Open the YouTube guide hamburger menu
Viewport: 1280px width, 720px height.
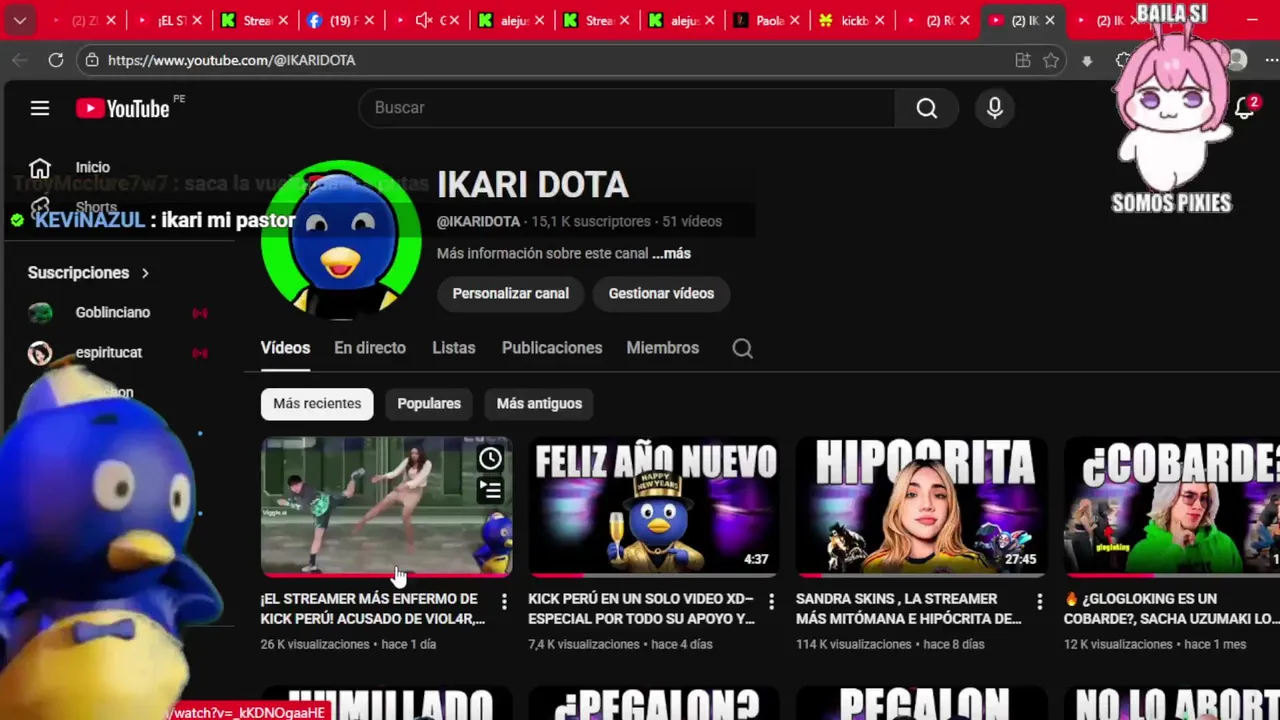40,108
